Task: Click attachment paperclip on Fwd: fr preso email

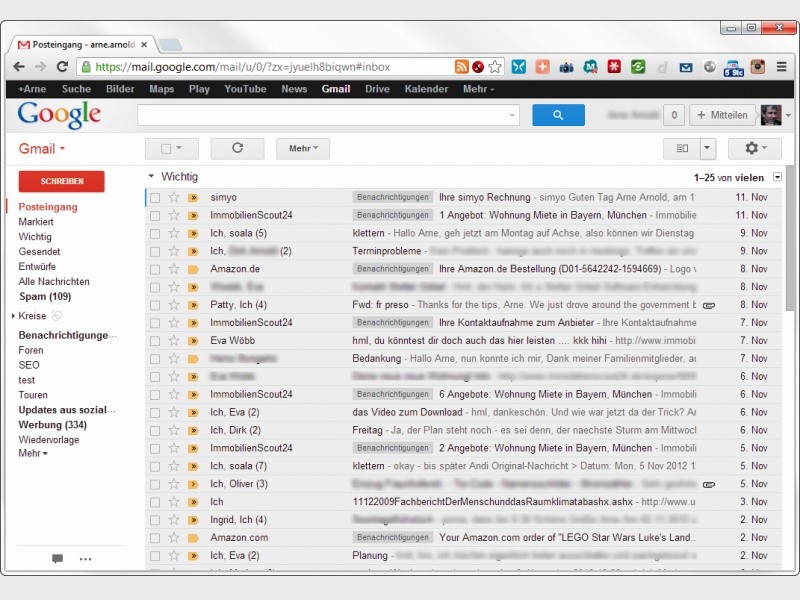Action: 709,305
